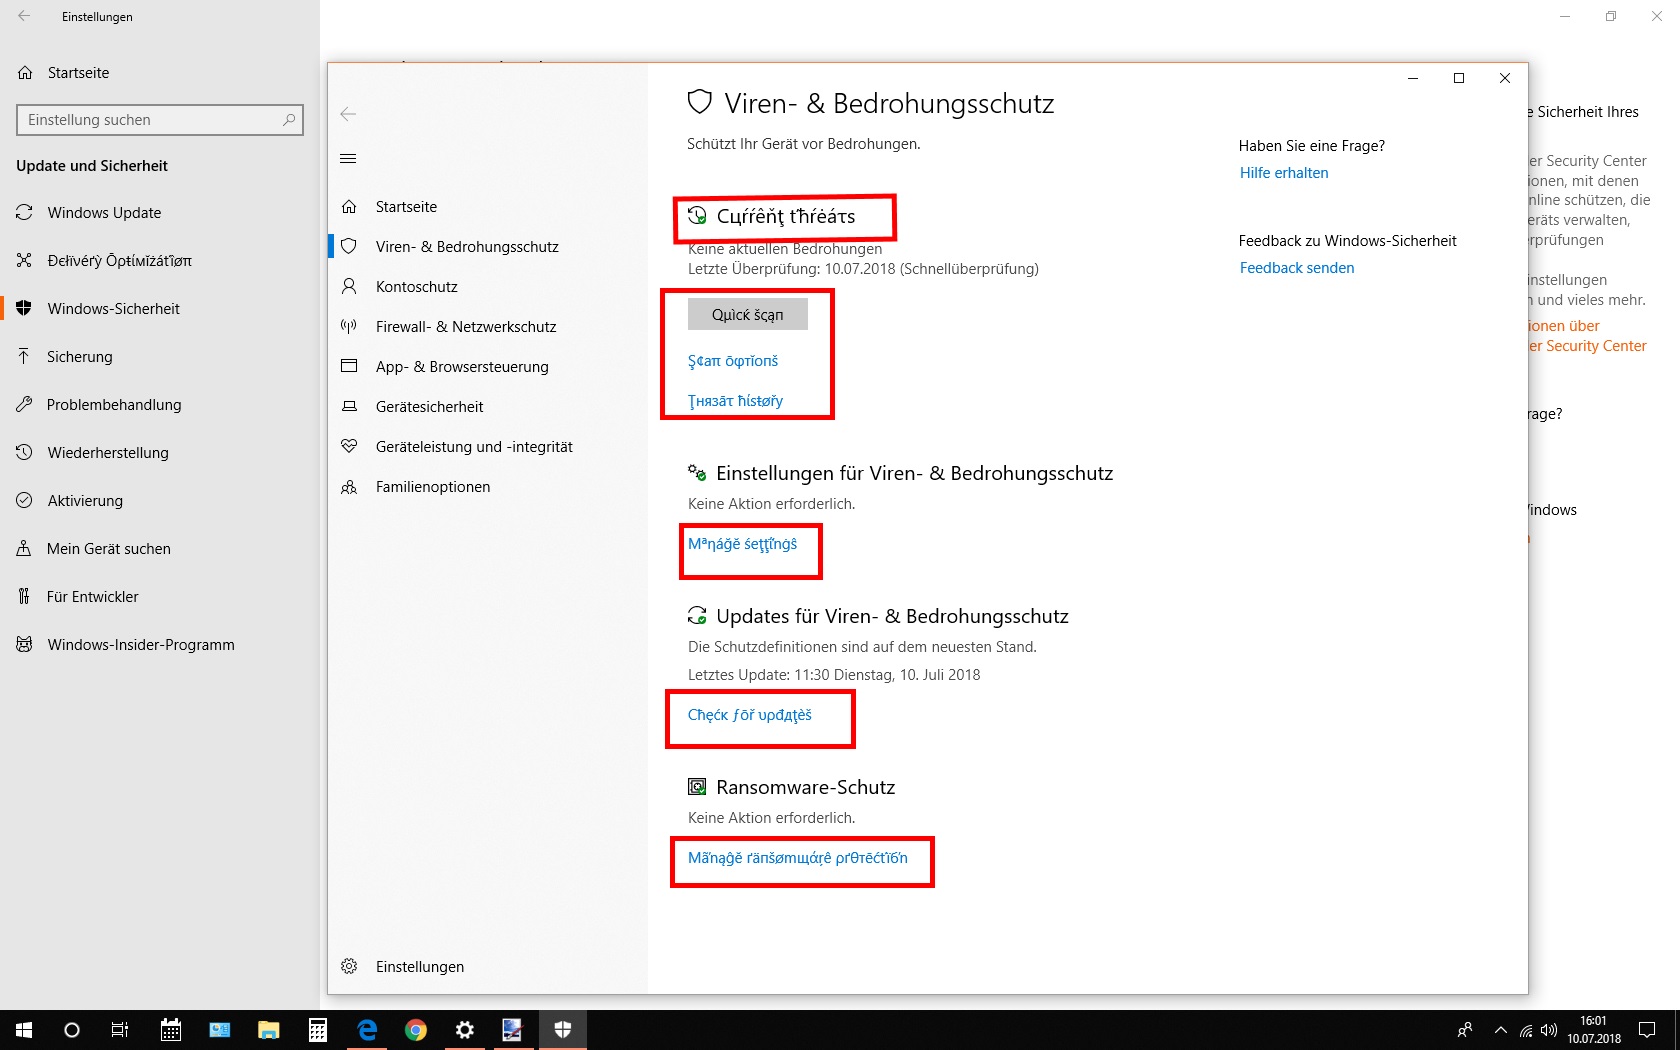Click the volume icon in system tray
This screenshot has height=1050, width=1680.
pos(1549,1030)
